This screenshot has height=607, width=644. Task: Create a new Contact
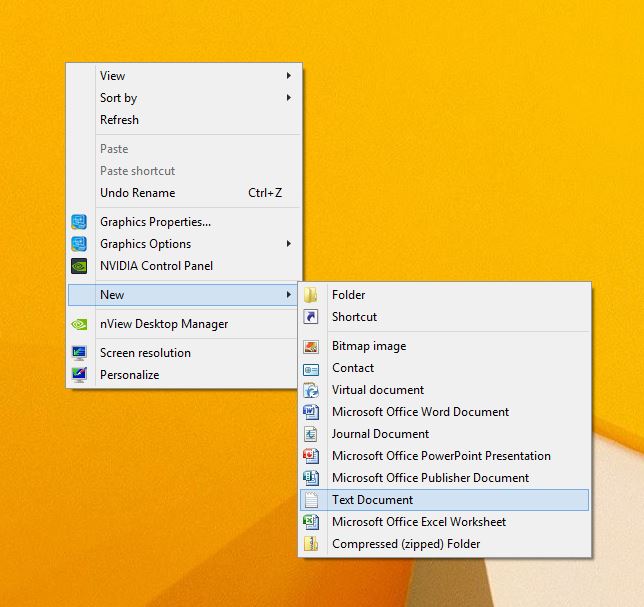[x=444, y=368]
